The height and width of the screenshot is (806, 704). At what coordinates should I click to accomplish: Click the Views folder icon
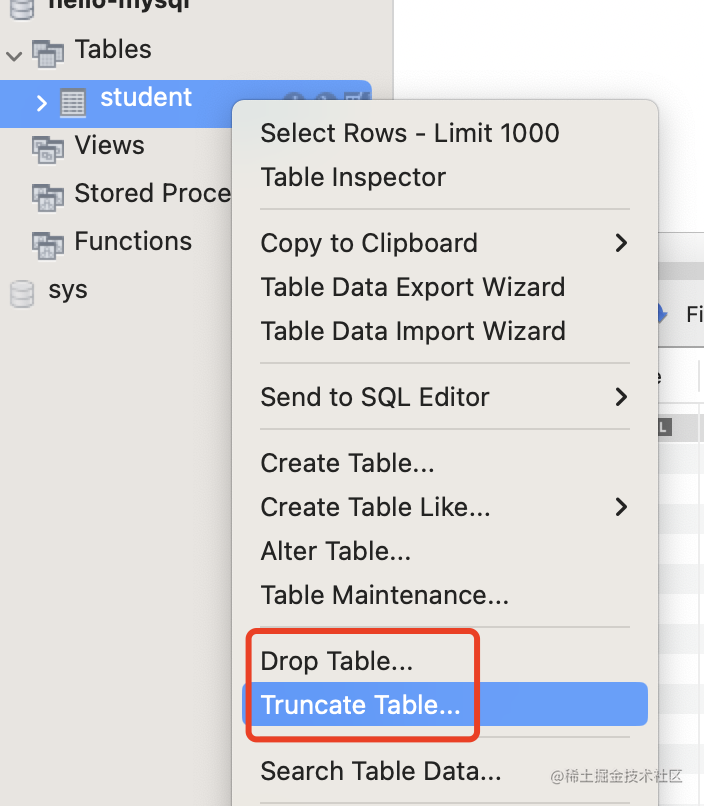(x=47, y=148)
